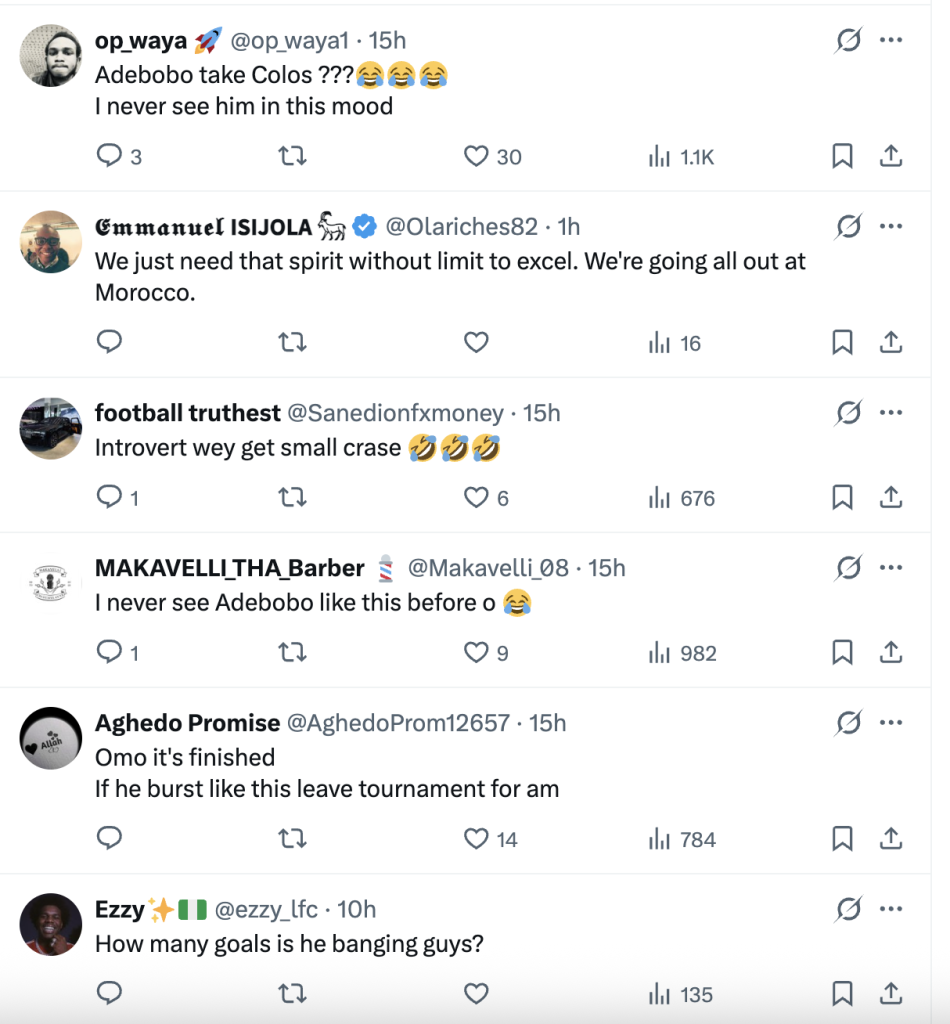Open MAKAVELLI_THA_Barber's profile name link
This screenshot has height=1024, width=950.
point(229,568)
